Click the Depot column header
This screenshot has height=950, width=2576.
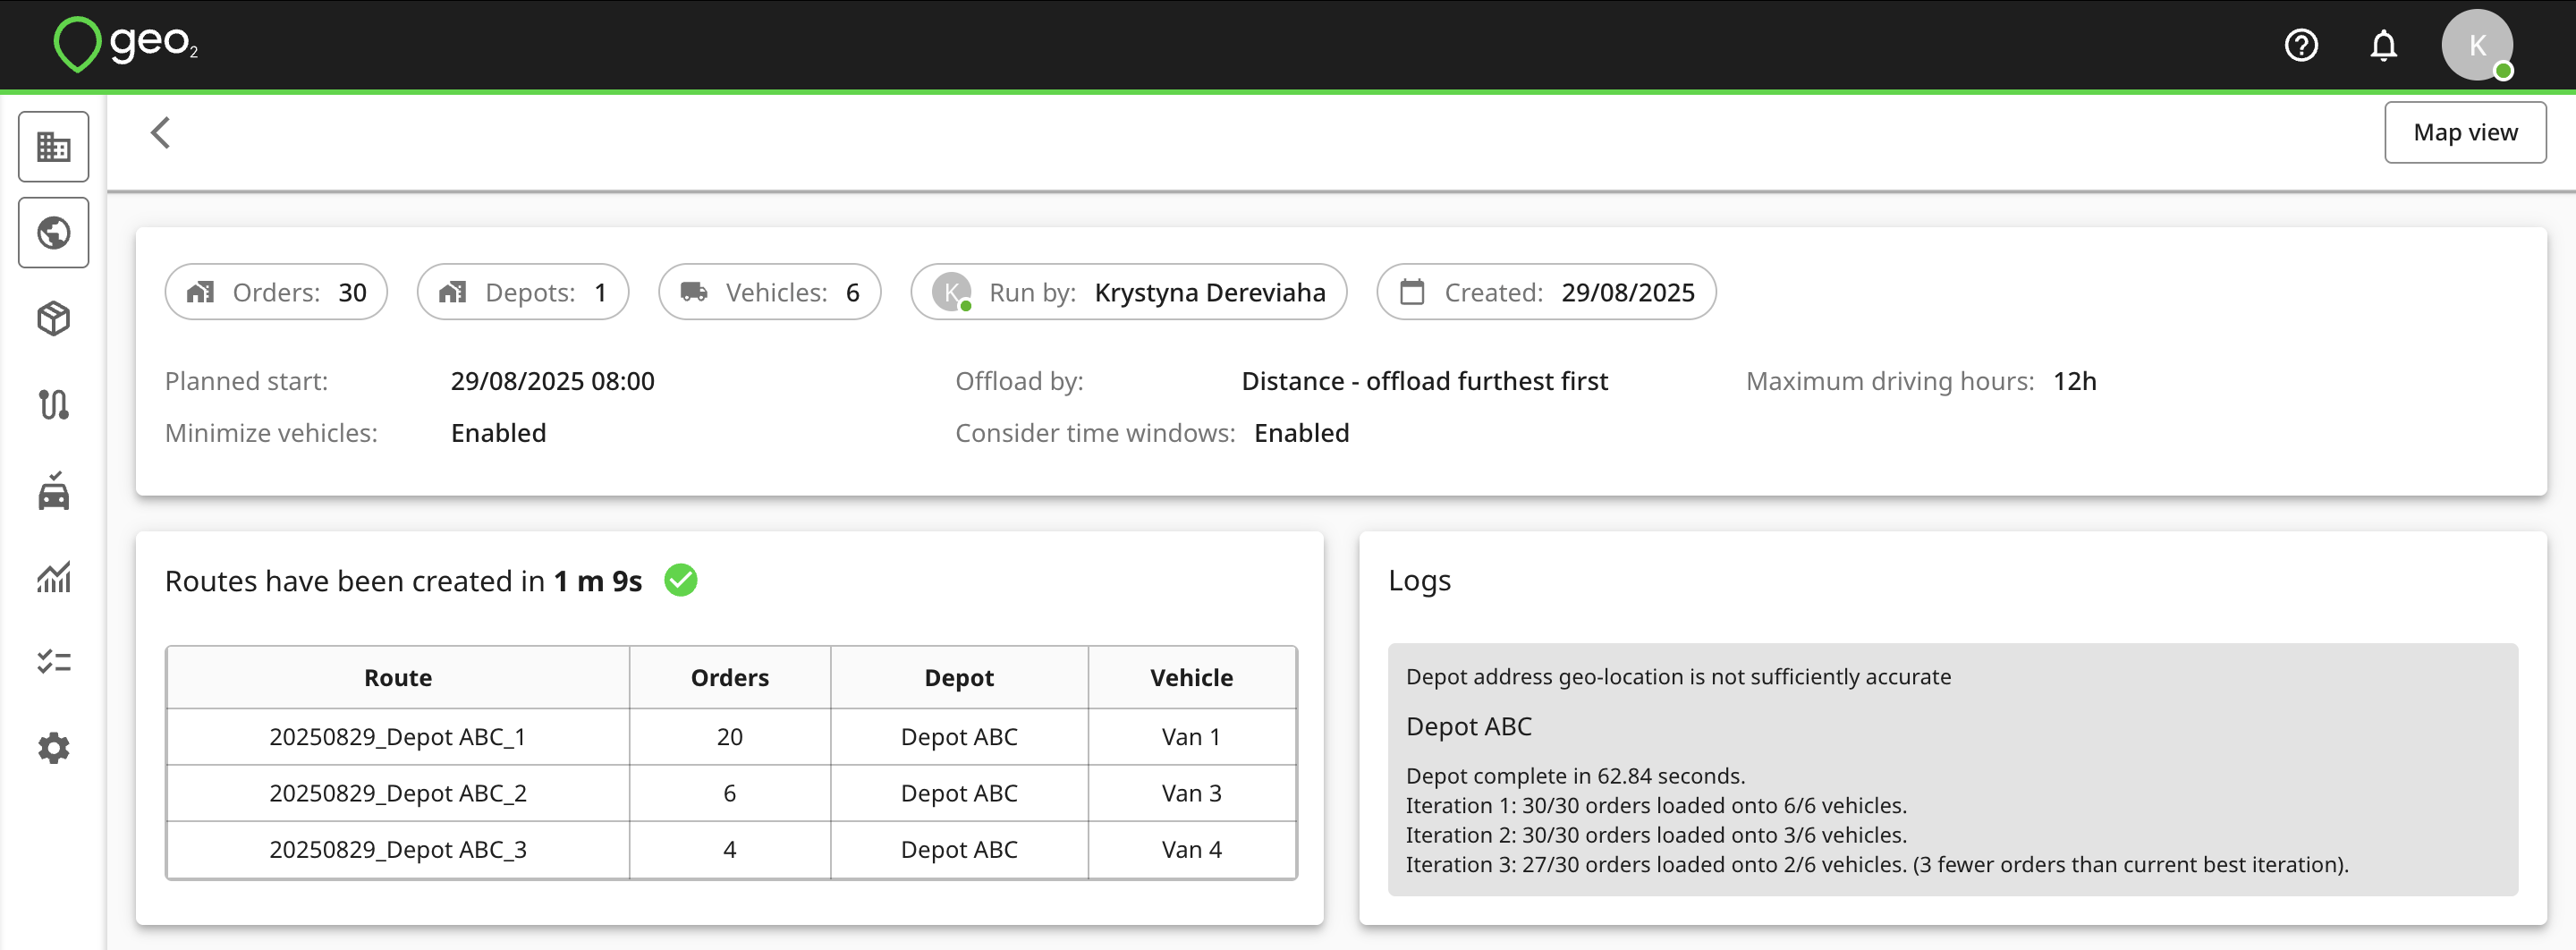pos(959,678)
